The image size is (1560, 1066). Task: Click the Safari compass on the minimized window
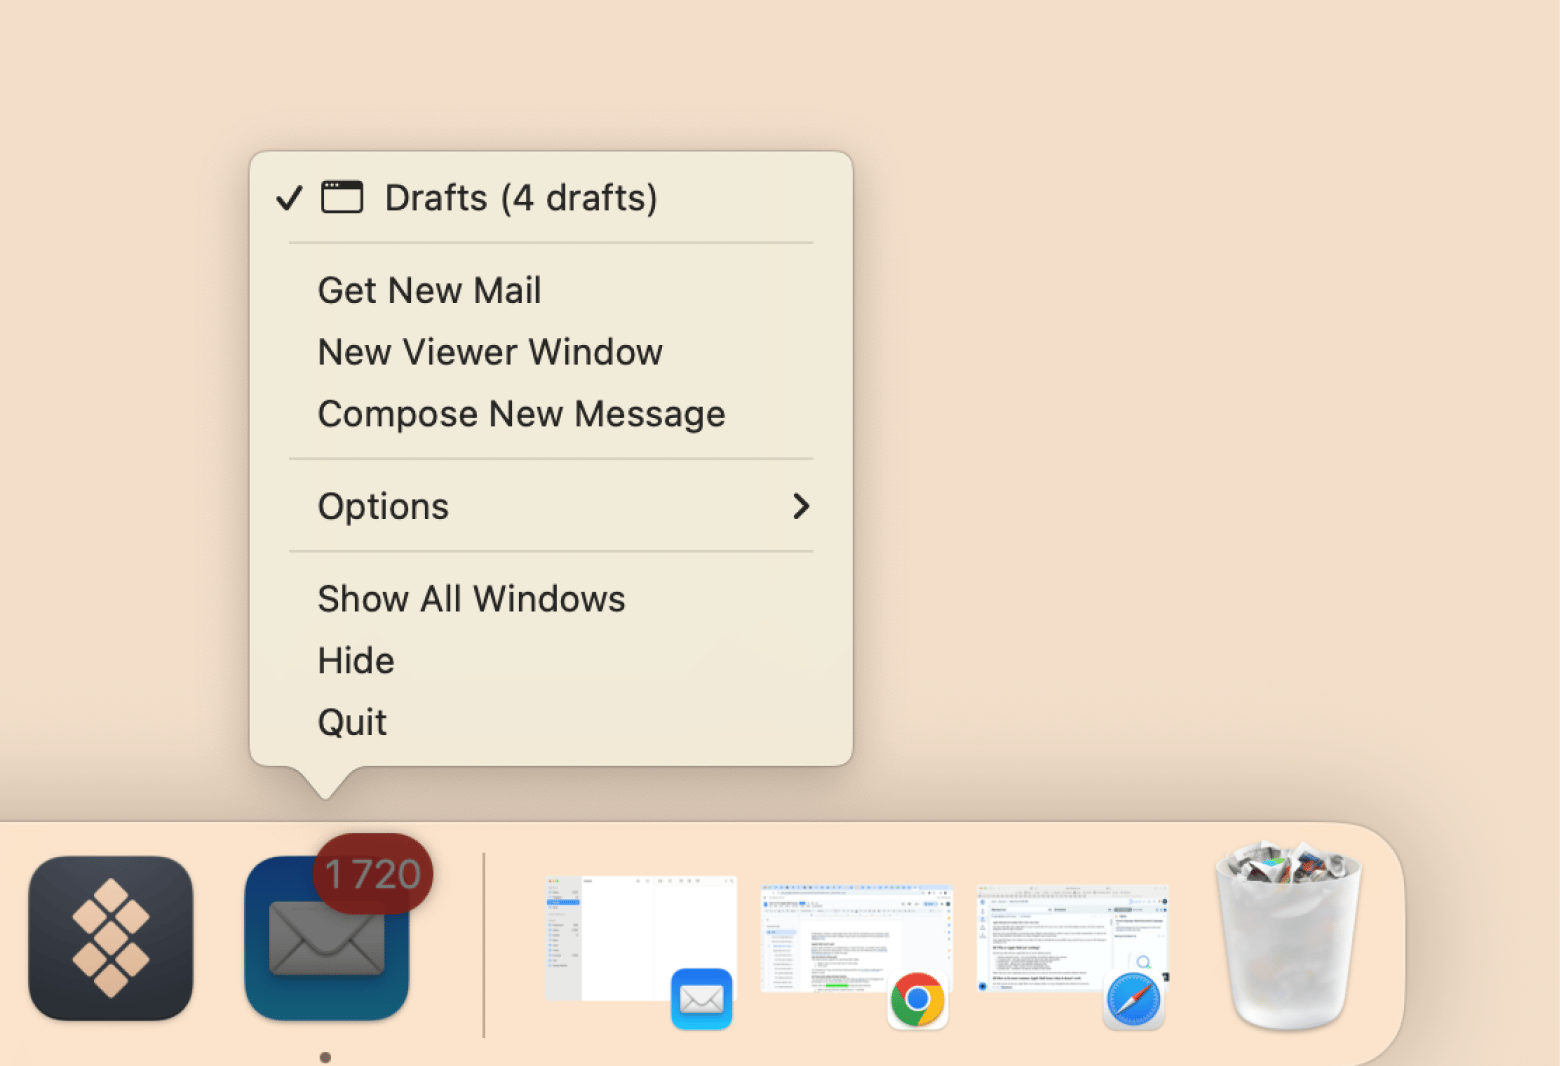(1133, 999)
